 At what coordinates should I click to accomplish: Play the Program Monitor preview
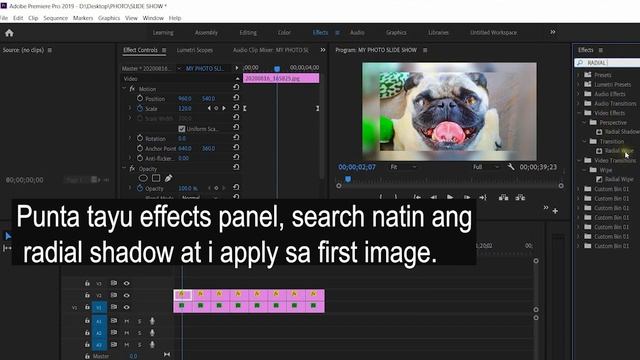point(450,198)
